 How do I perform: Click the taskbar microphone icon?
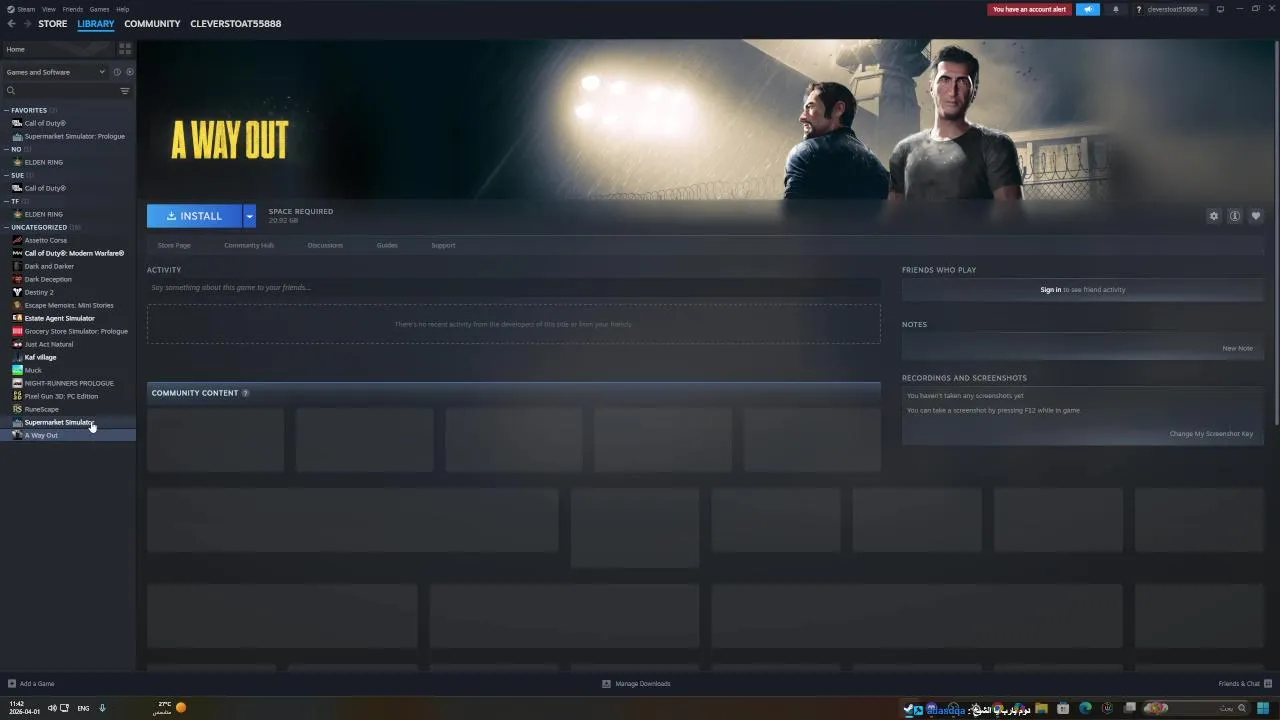[102, 708]
